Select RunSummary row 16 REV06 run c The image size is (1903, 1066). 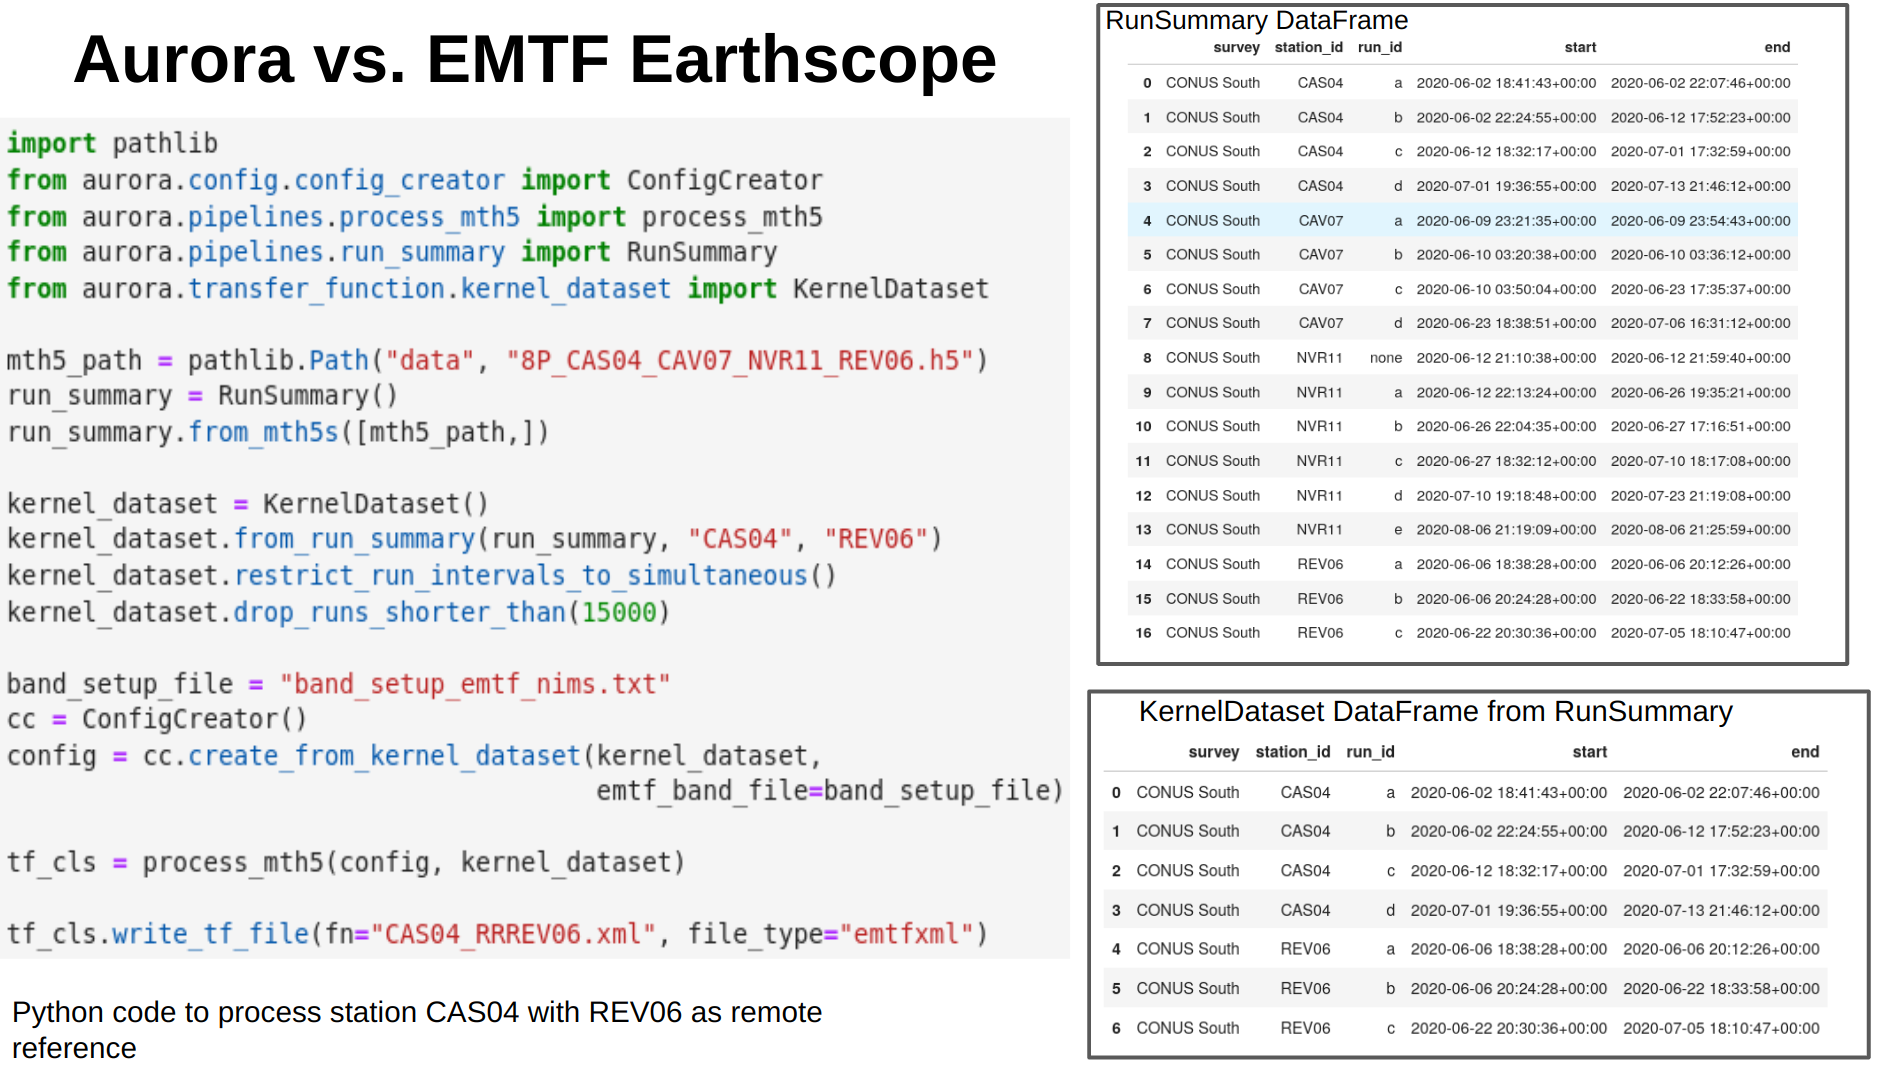coord(1463,633)
